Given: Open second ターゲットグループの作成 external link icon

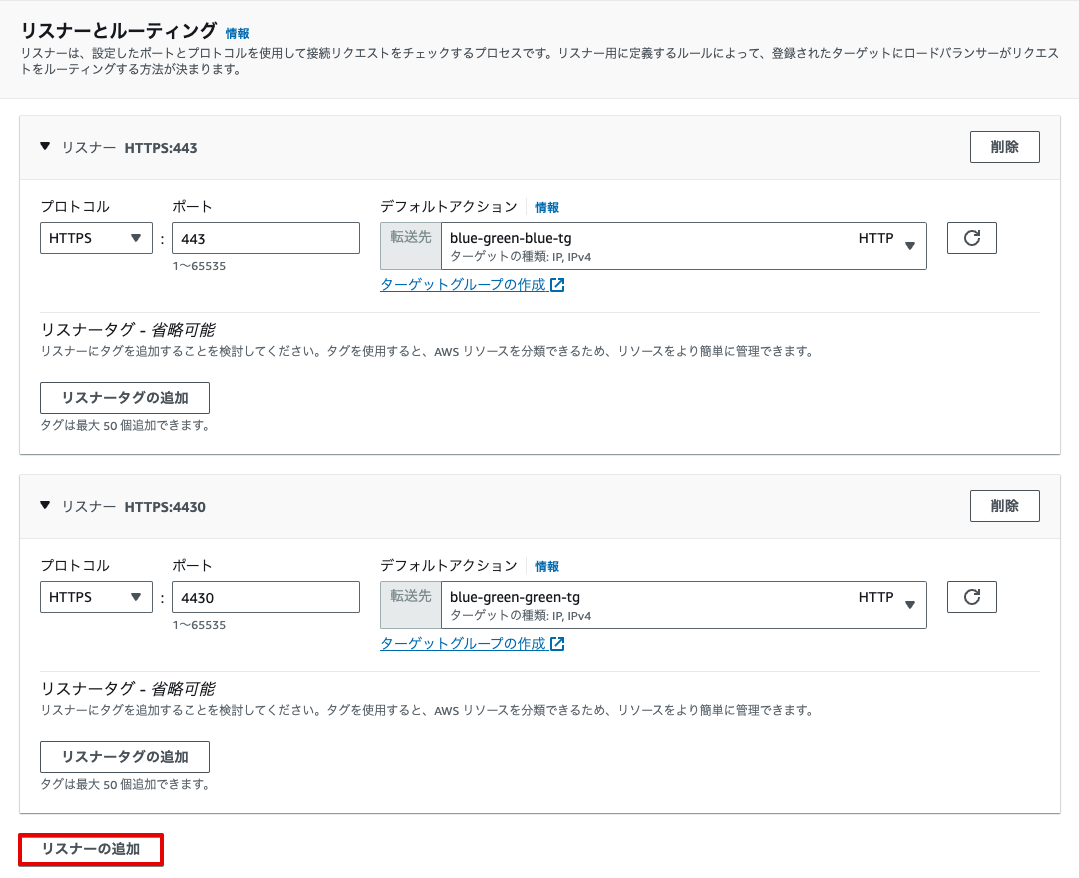Looking at the screenshot, I should click(557, 644).
